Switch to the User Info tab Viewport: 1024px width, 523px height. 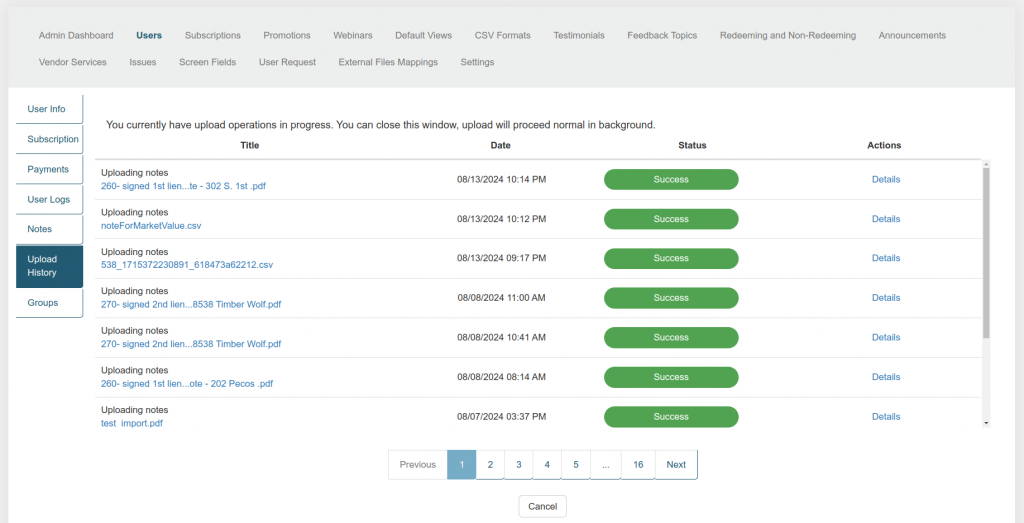click(x=47, y=109)
